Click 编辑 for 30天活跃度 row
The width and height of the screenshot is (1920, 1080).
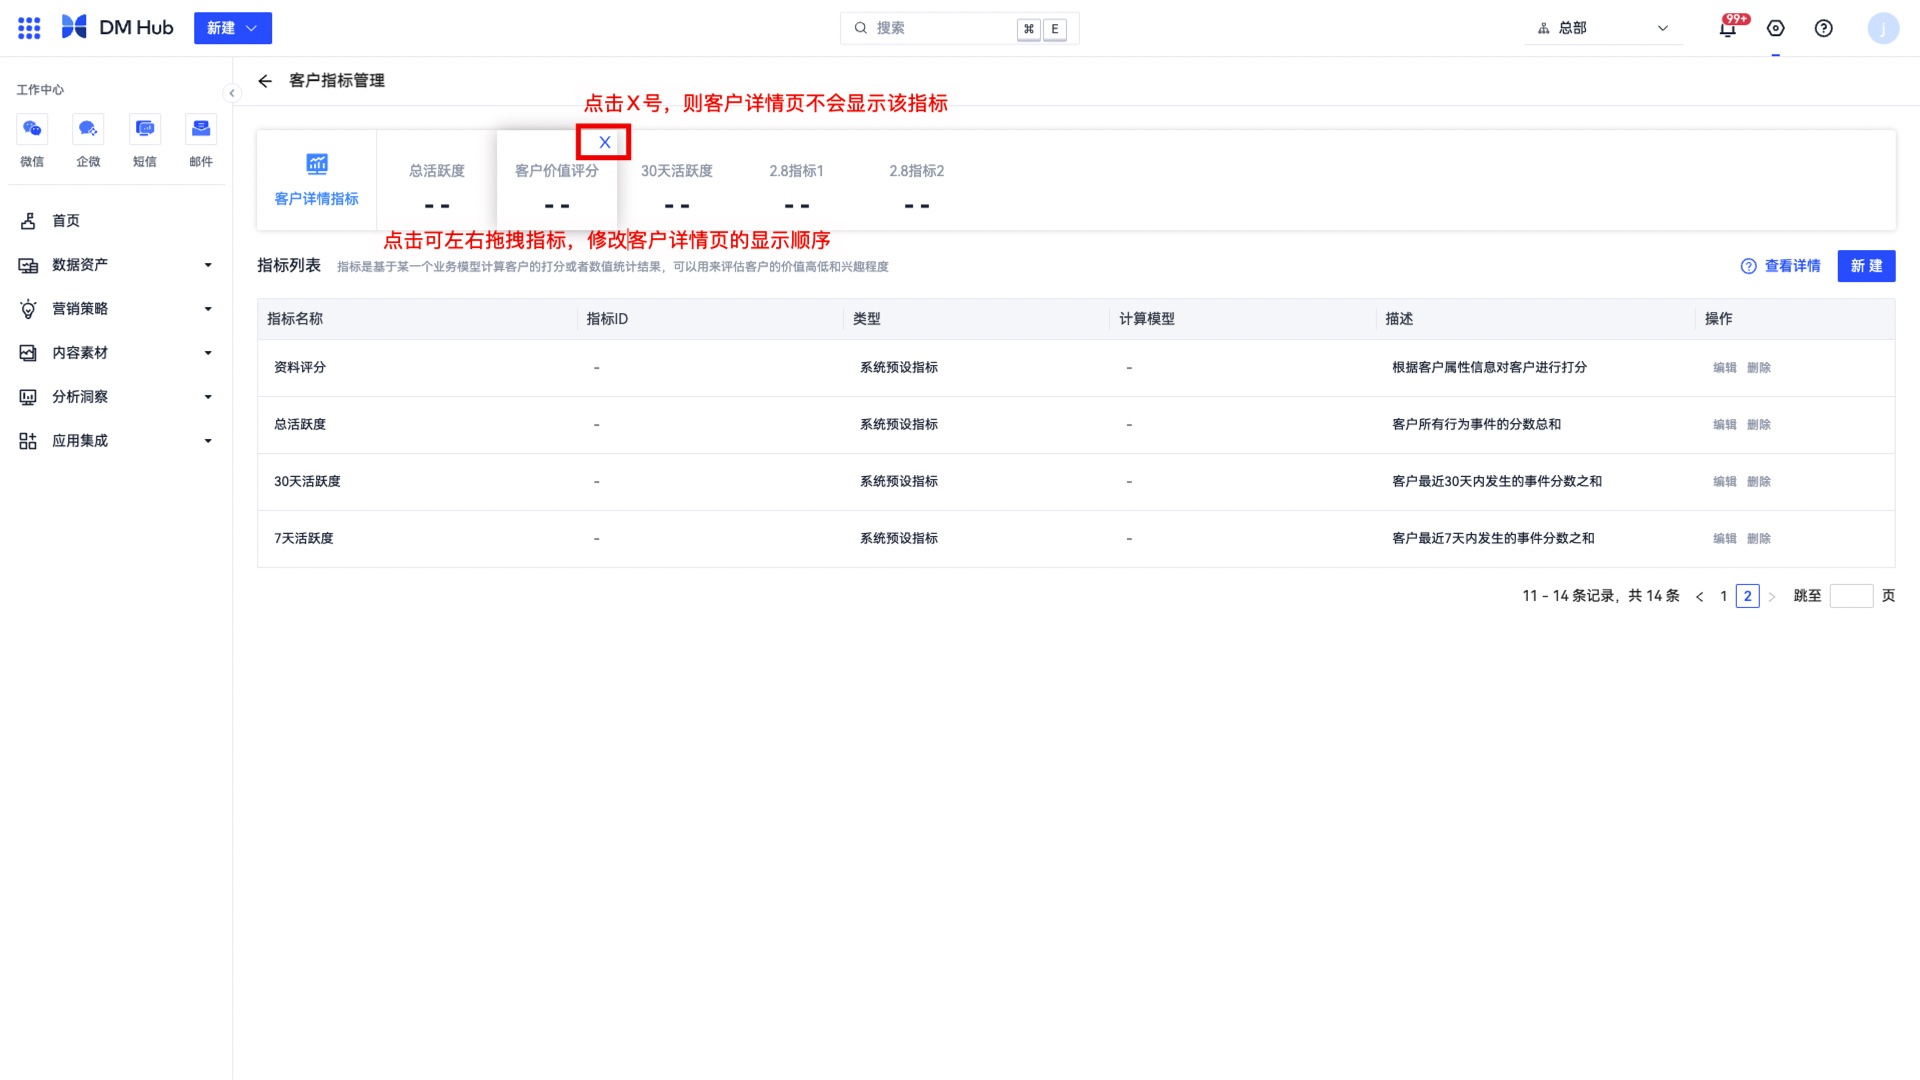tap(1725, 482)
